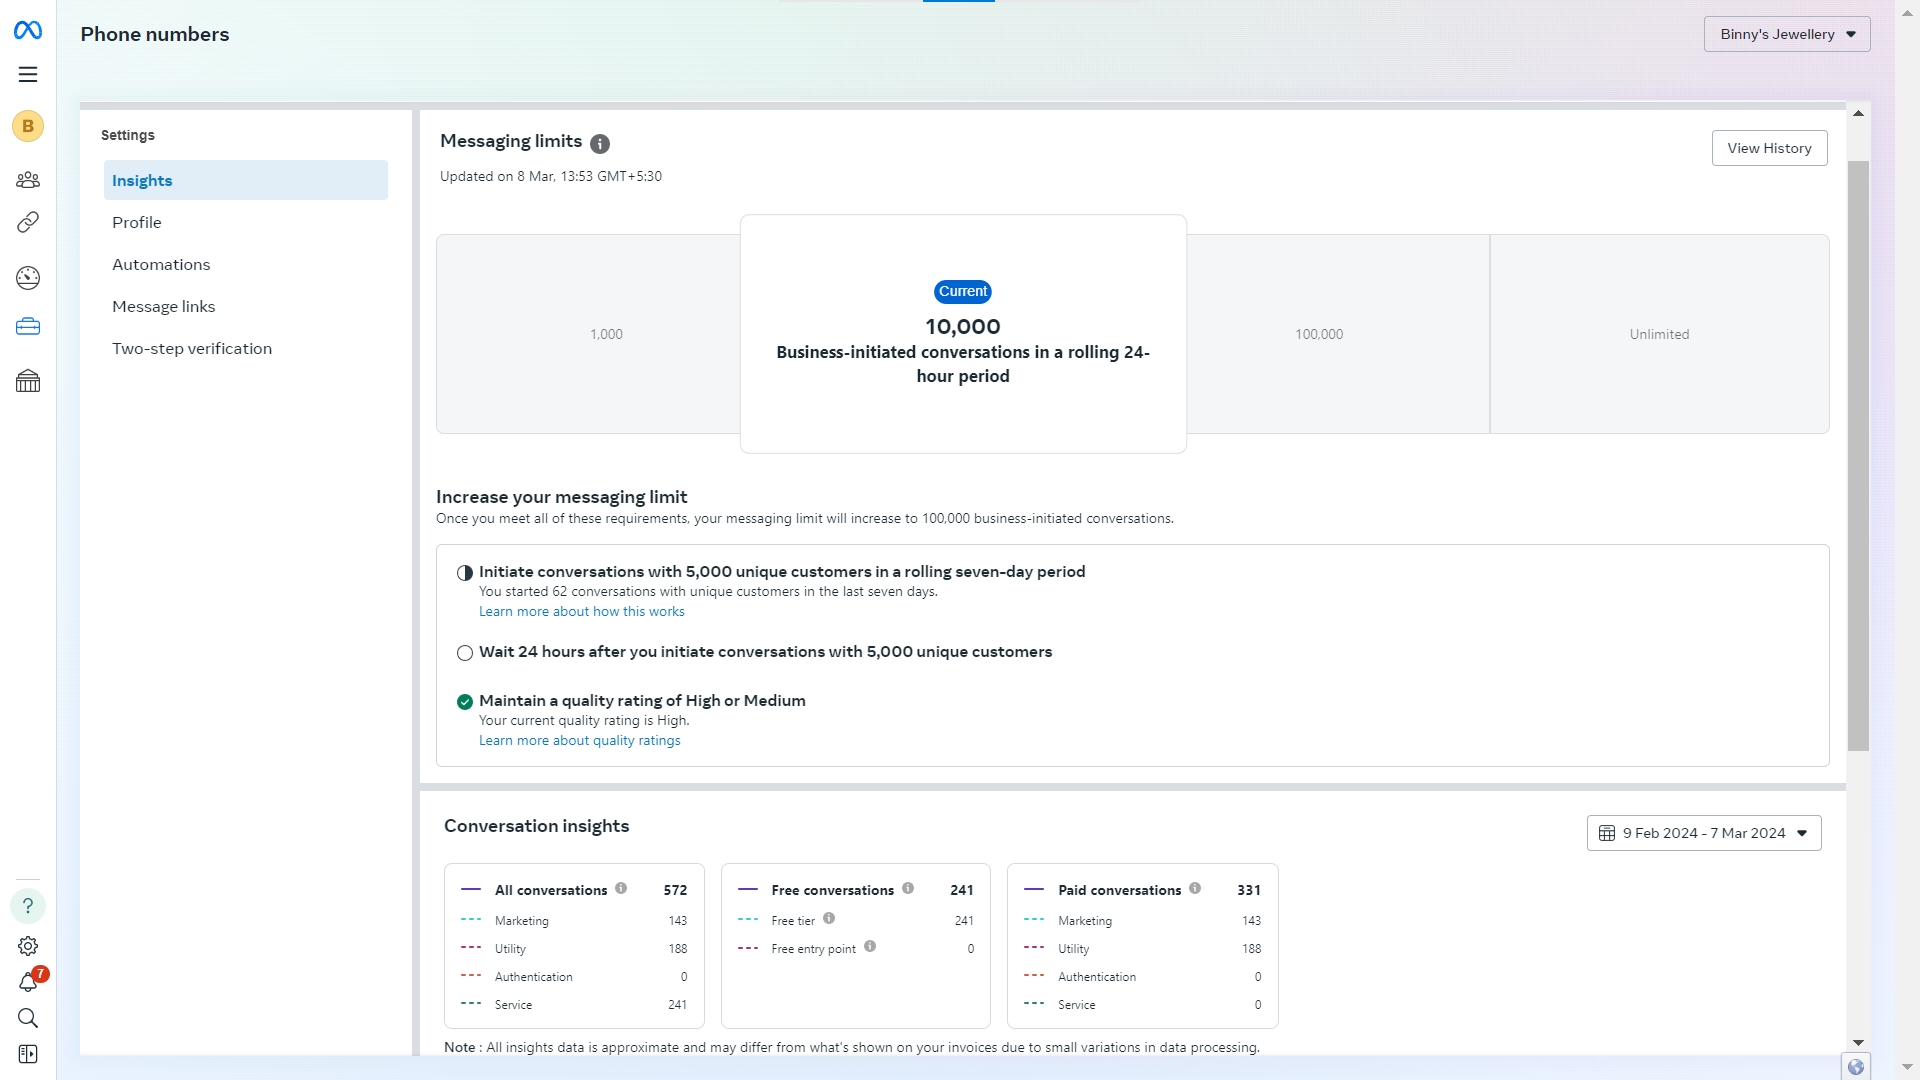Go to the Two-step verification settings item

pos(192,349)
